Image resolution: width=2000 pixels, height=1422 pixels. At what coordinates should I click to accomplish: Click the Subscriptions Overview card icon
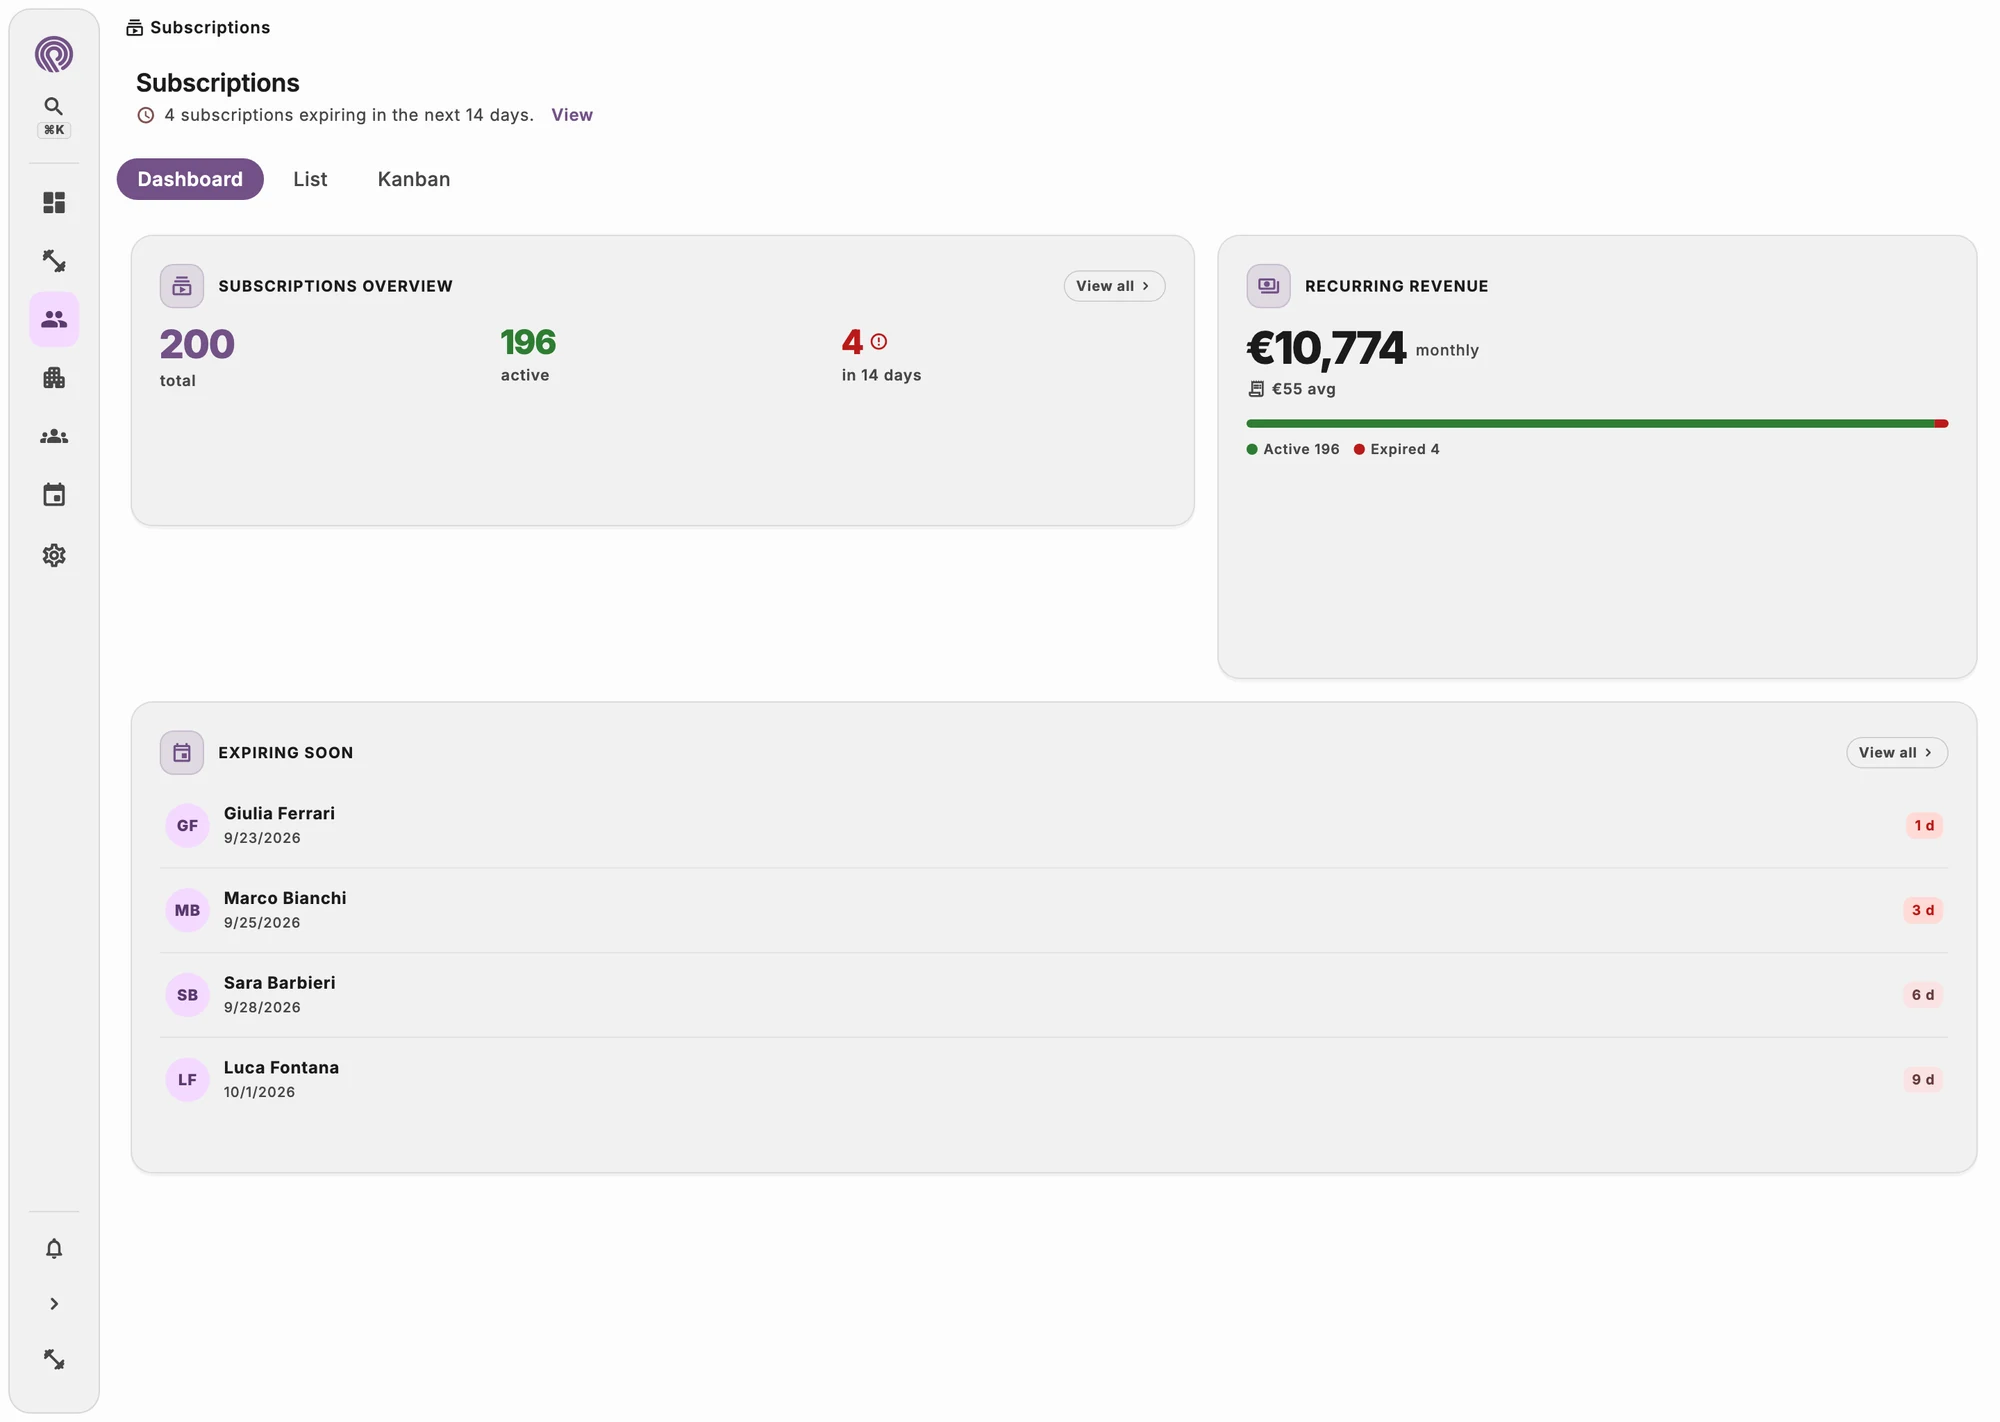pyautogui.click(x=182, y=286)
